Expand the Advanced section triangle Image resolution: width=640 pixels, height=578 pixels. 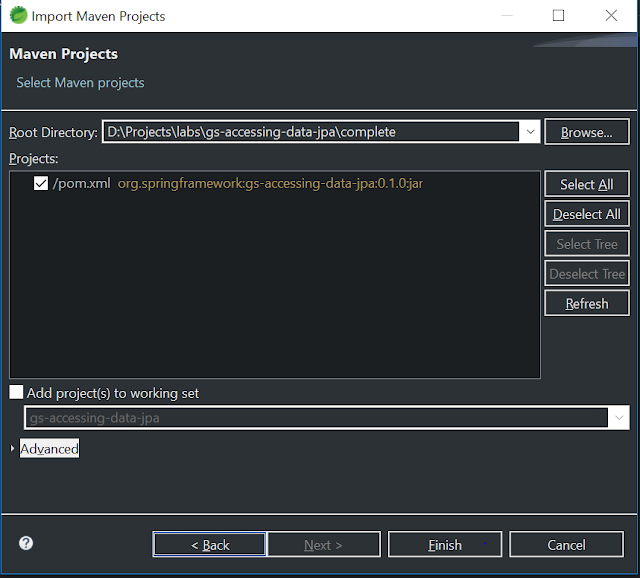[12, 449]
